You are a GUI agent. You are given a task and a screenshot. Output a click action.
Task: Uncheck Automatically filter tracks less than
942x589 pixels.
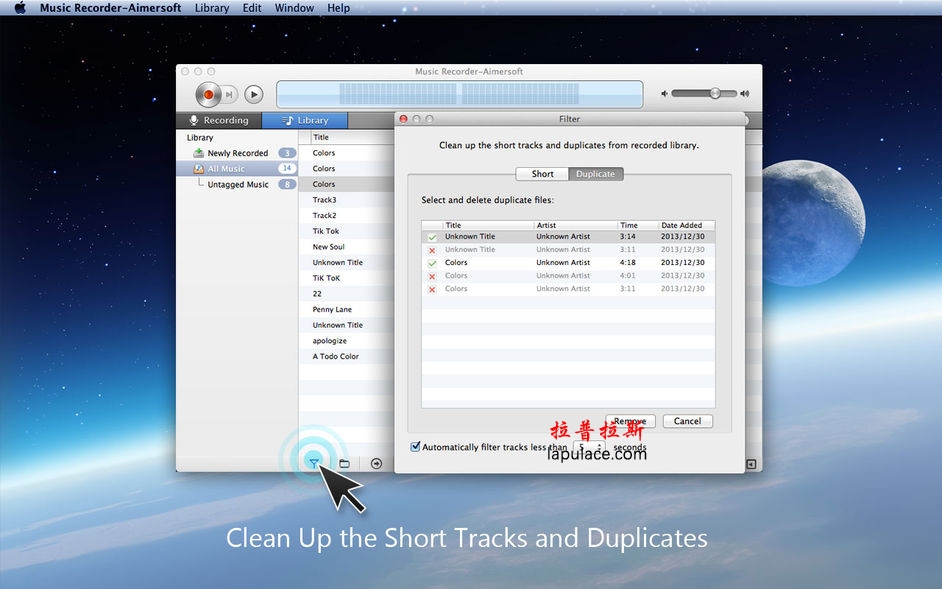coord(415,447)
